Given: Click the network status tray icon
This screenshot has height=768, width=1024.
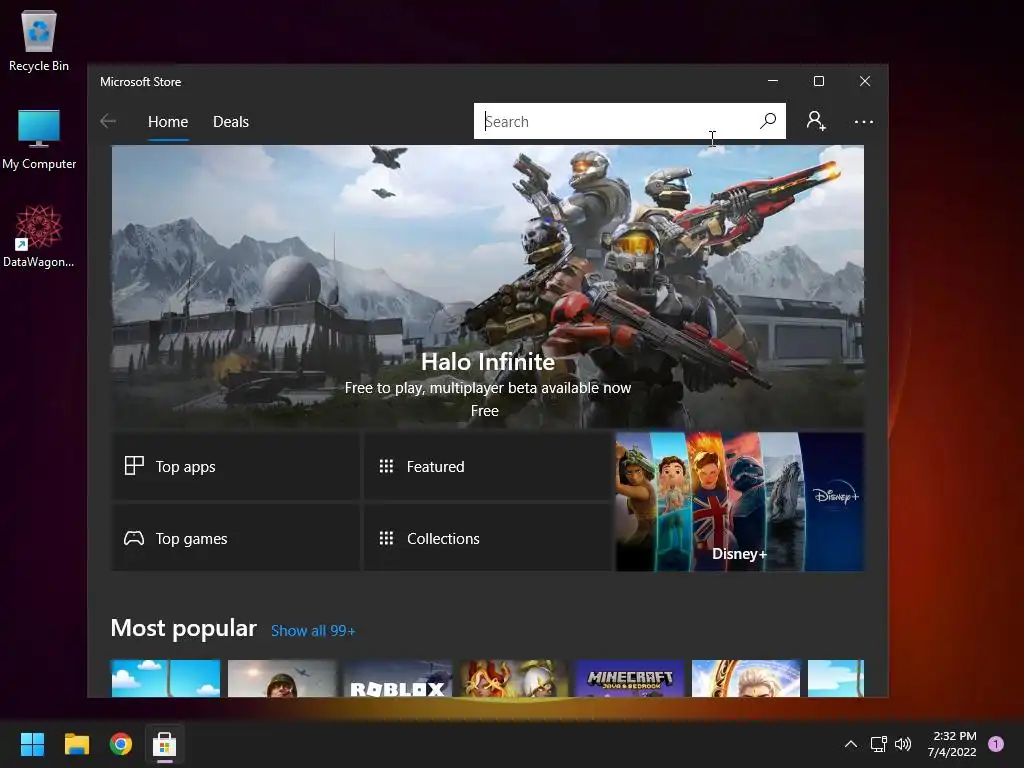Looking at the screenshot, I should point(878,744).
